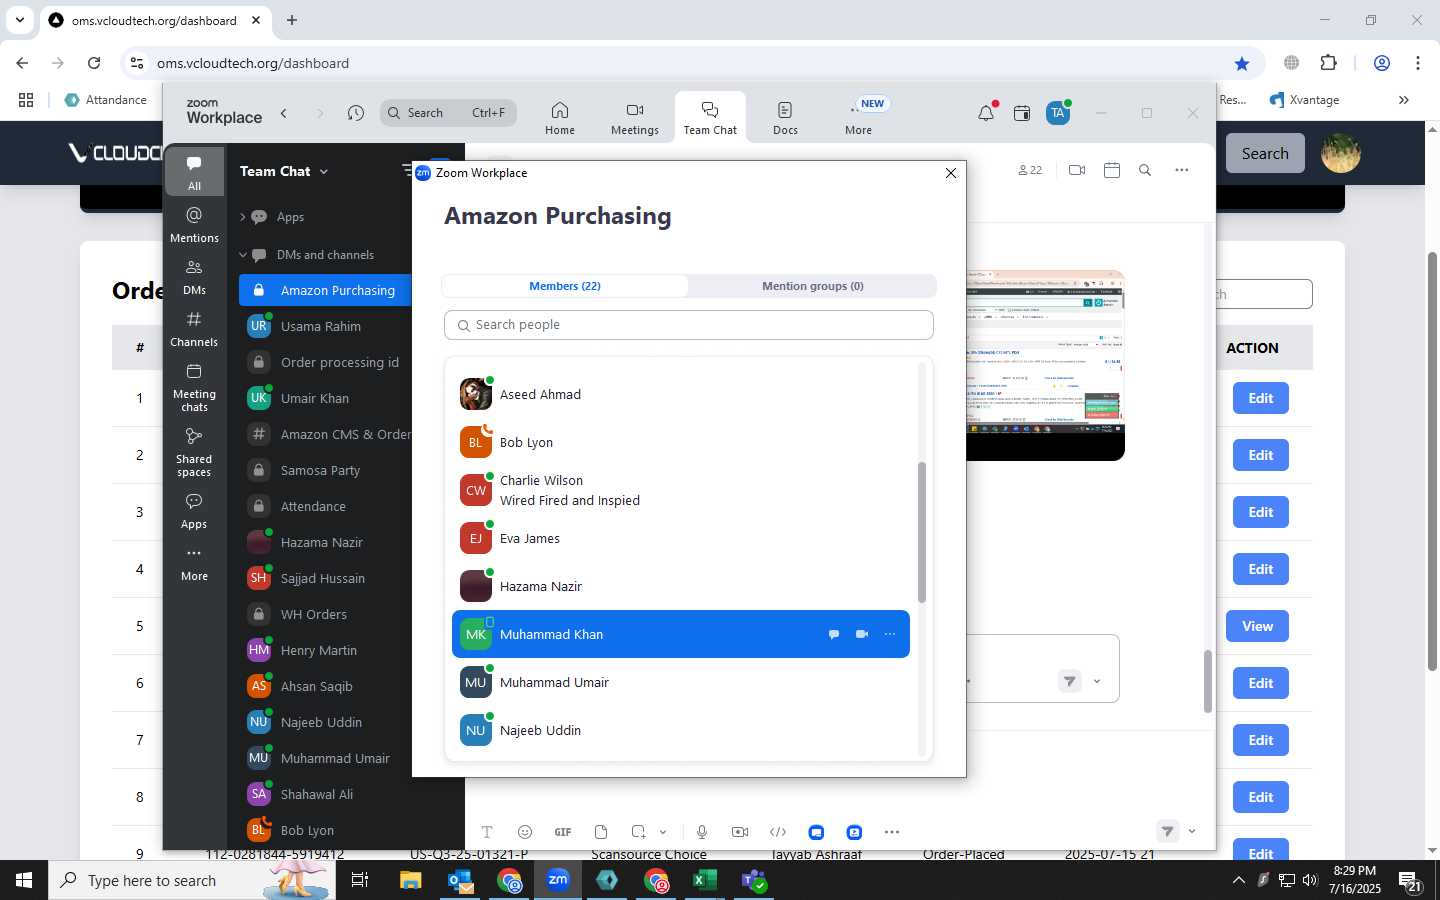Image resolution: width=1440 pixels, height=900 pixels.
Task: Close the Amazon Purchasing members dialog
Action: pyautogui.click(x=951, y=173)
